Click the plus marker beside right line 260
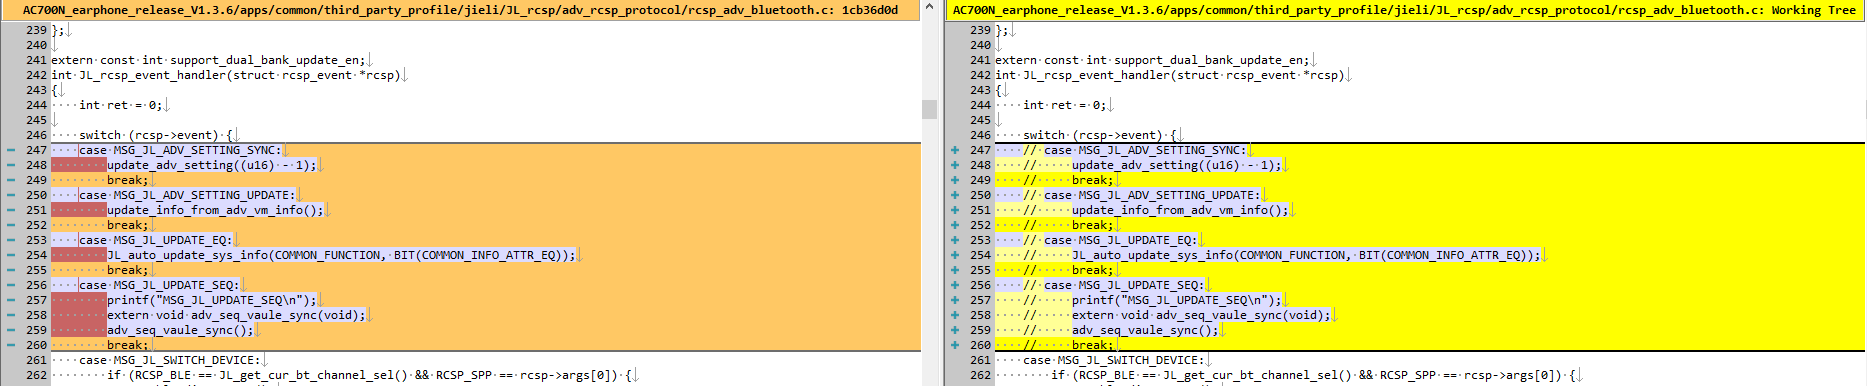1867x386 pixels. 955,345
